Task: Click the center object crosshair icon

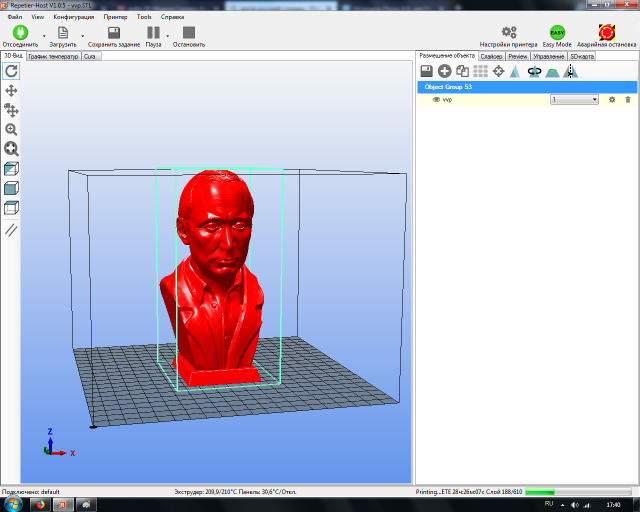Action: point(498,71)
